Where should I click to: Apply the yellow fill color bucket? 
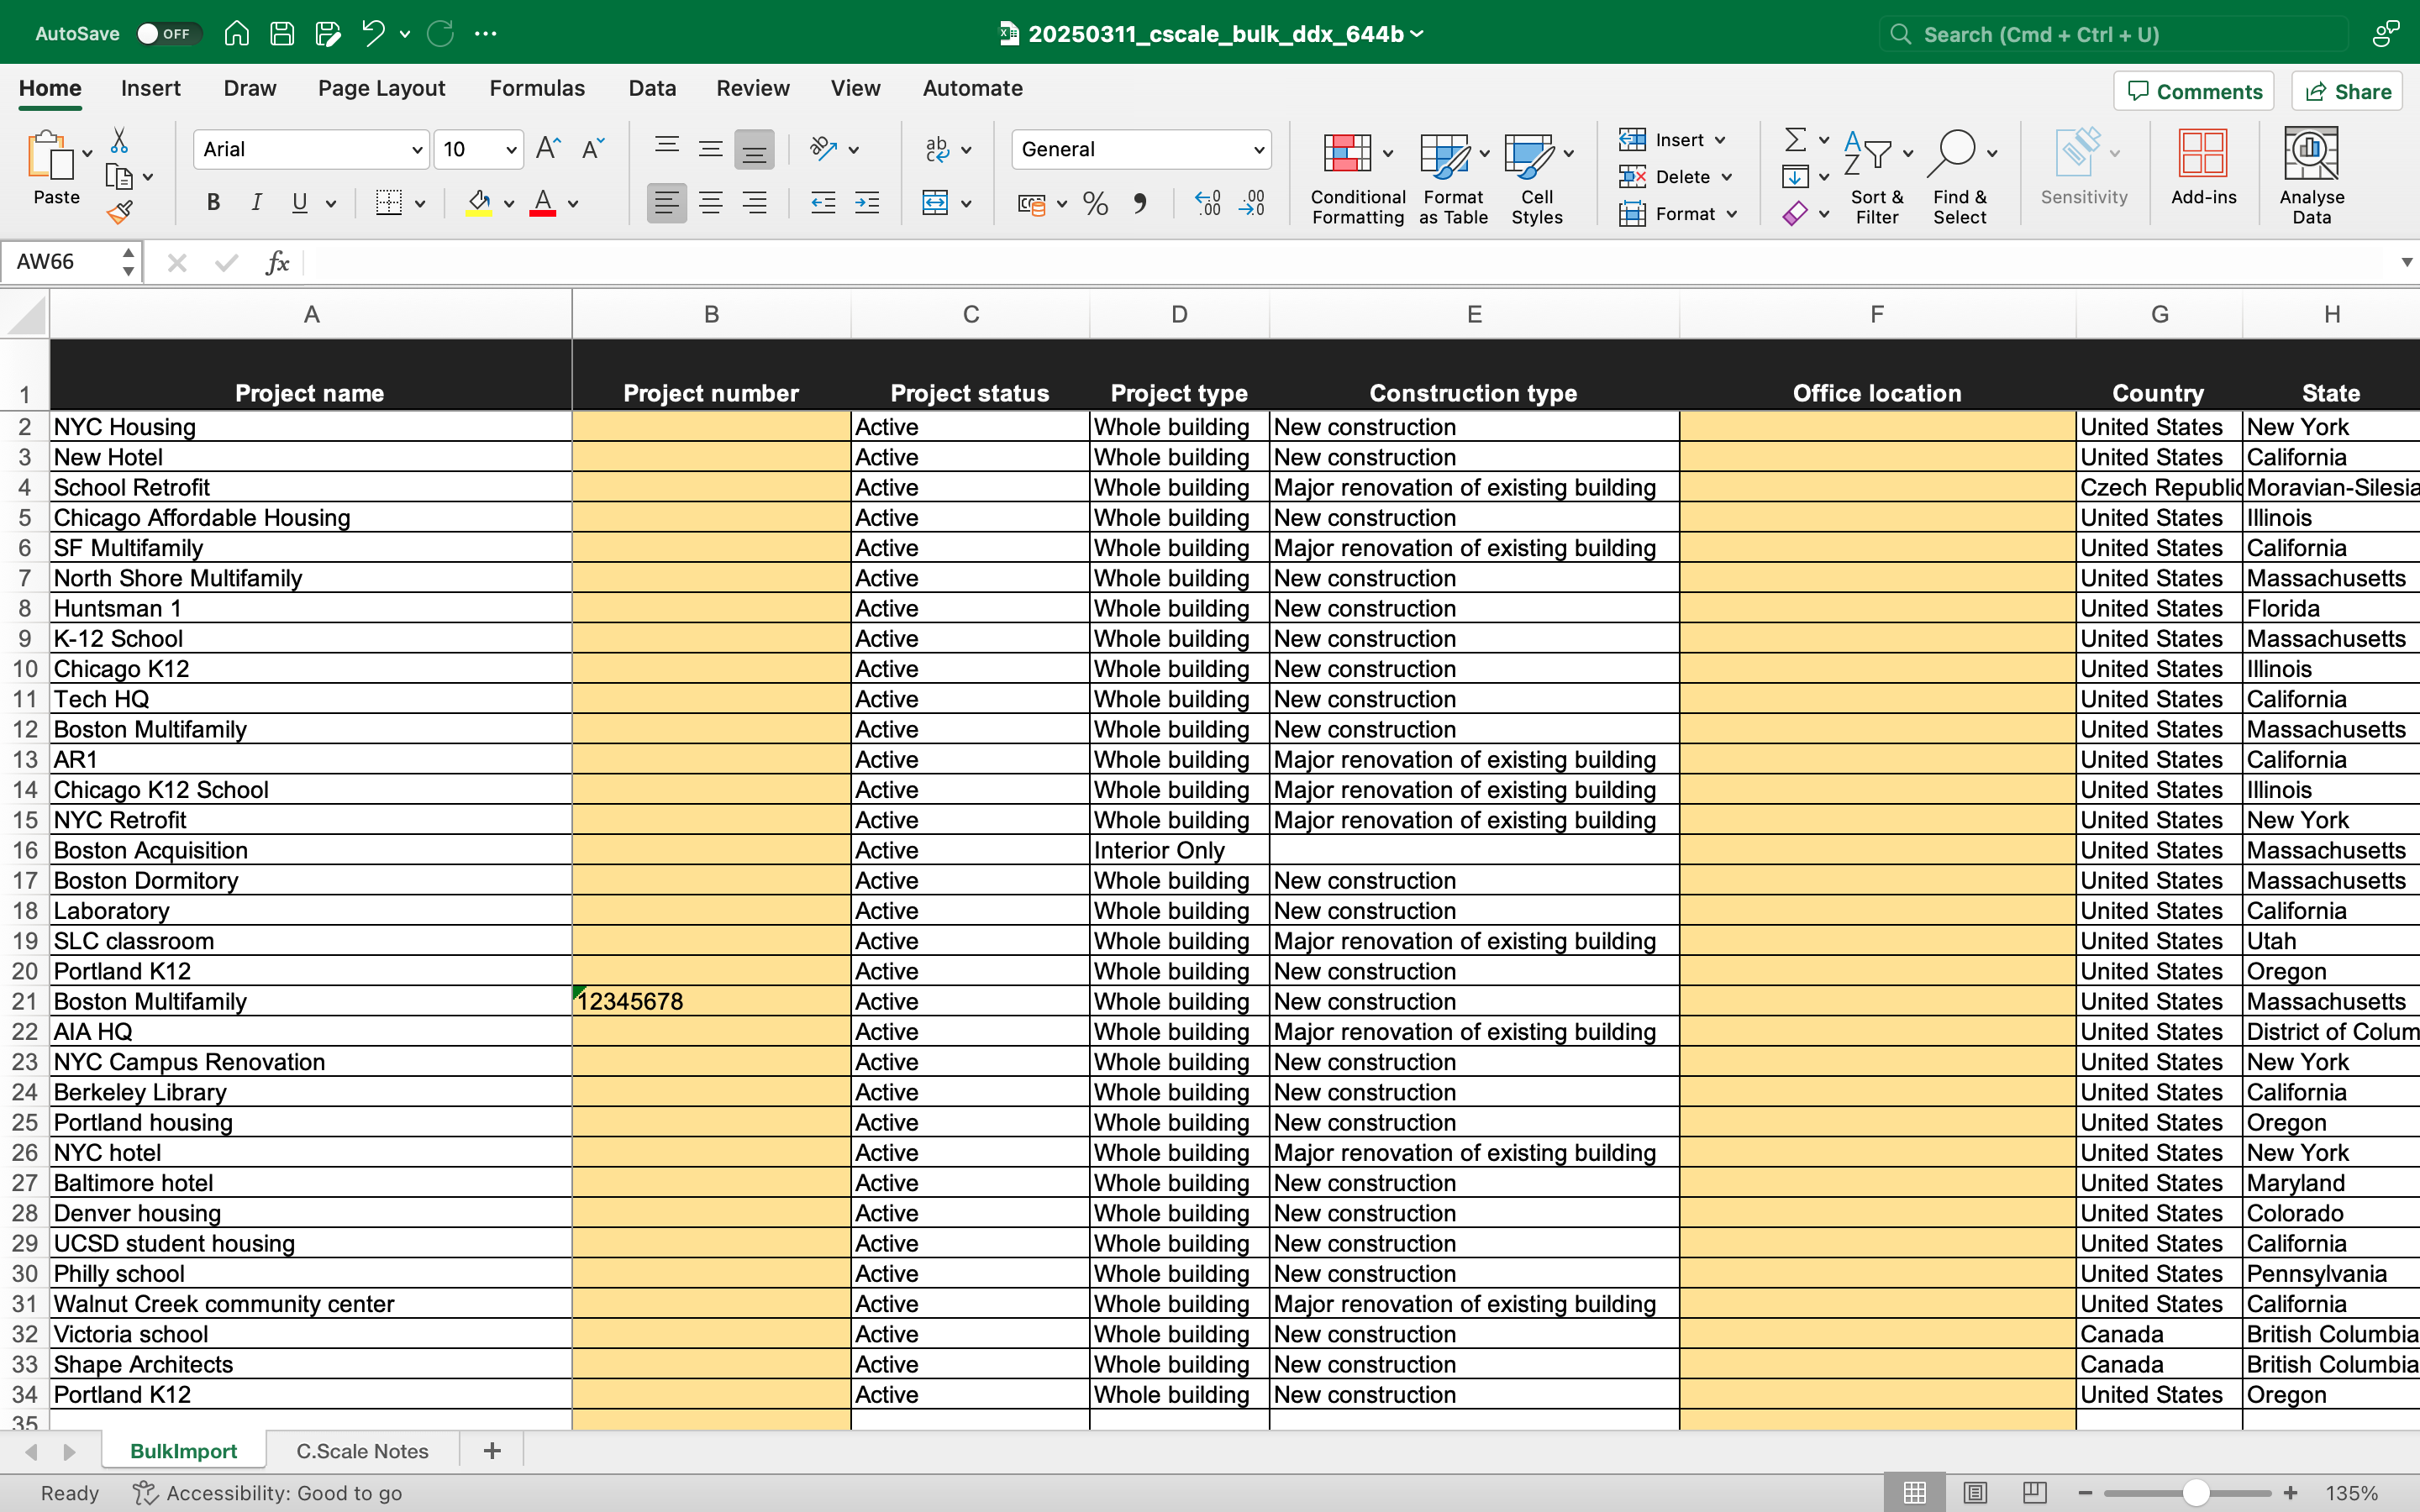click(479, 203)
